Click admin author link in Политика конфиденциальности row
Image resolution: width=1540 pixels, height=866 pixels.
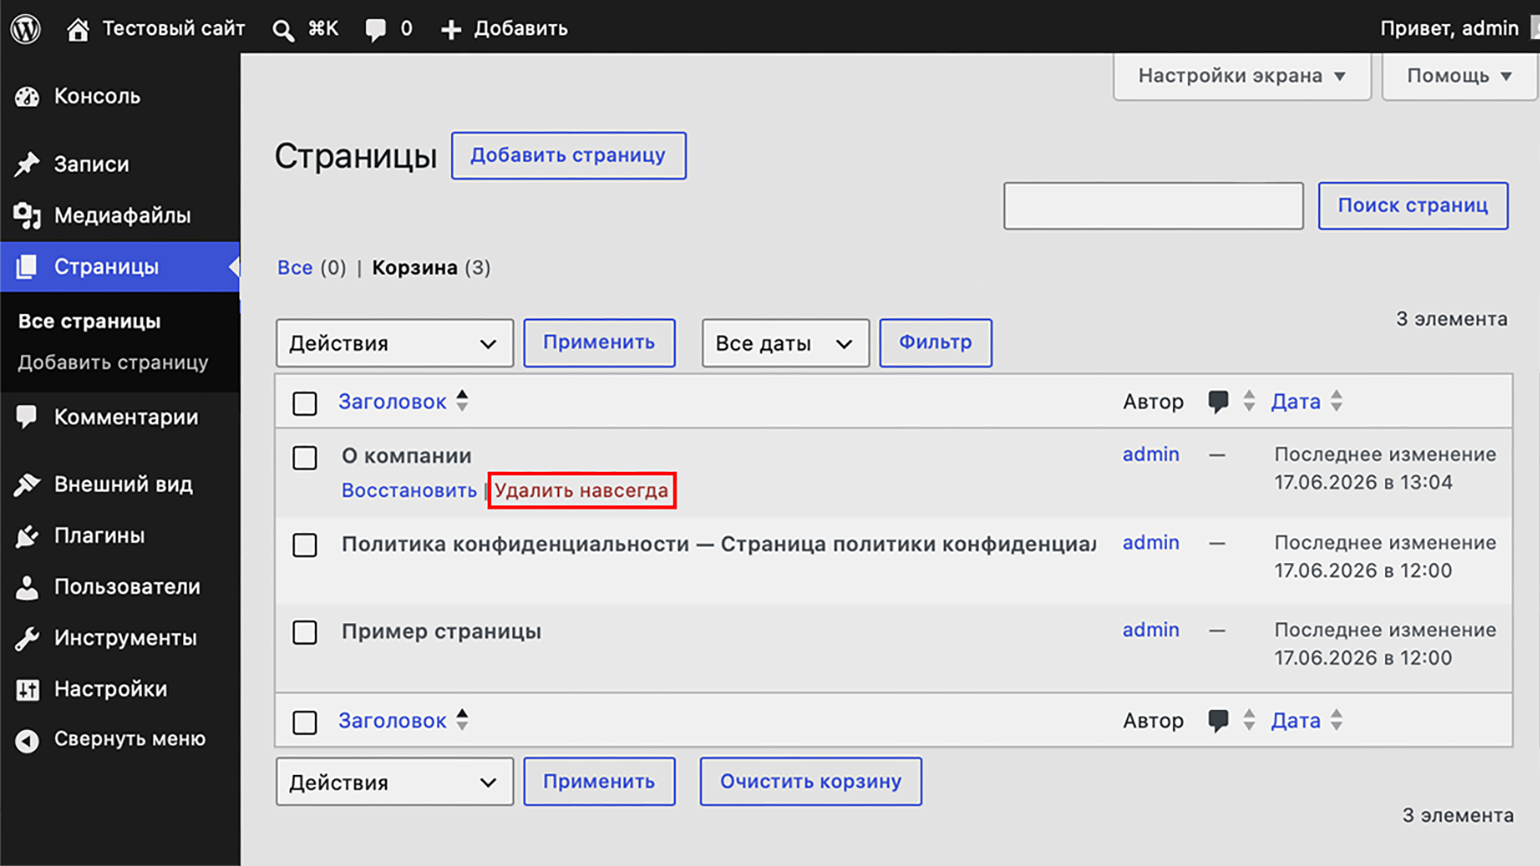tap(1150, 543)
